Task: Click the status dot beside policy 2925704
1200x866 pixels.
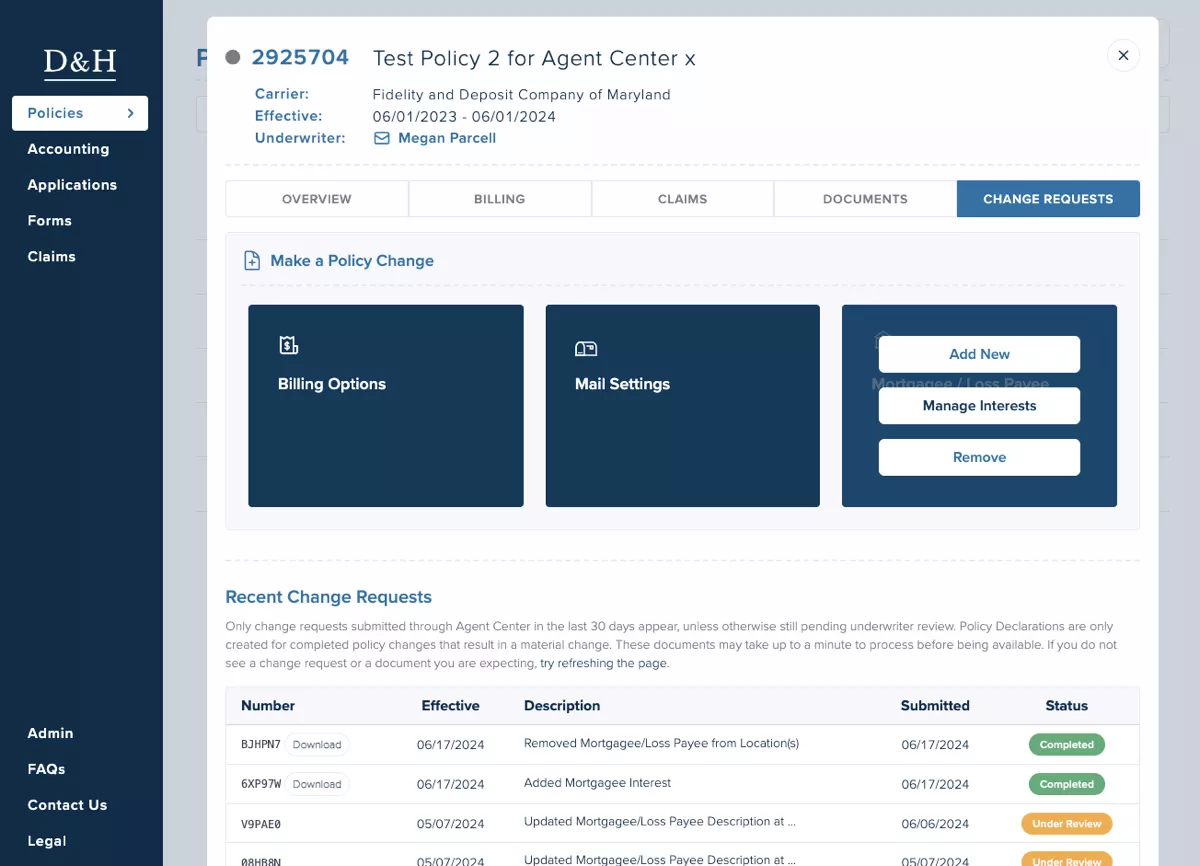Action: click(x=233, y=57)
